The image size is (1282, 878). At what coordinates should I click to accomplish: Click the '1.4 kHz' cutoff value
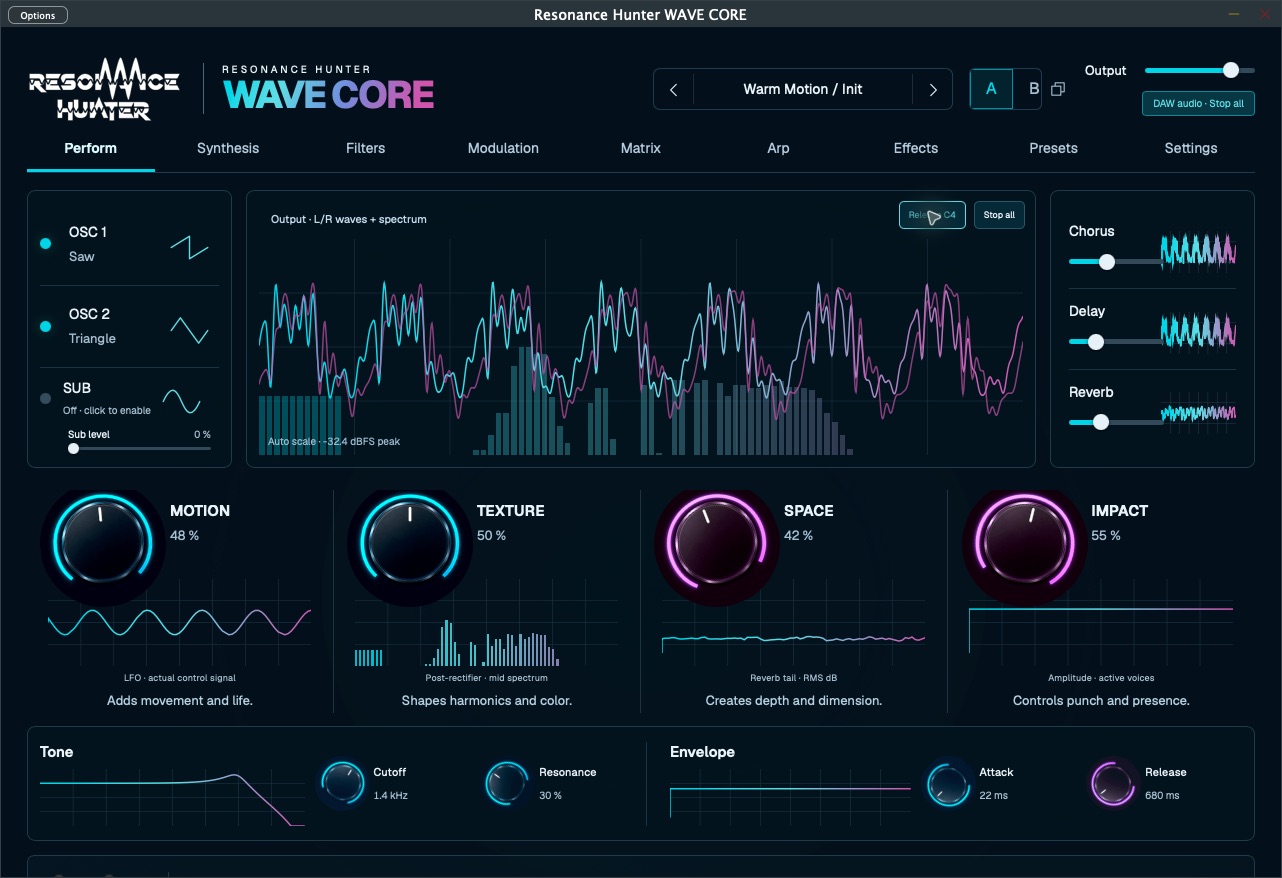pos(390,796)
